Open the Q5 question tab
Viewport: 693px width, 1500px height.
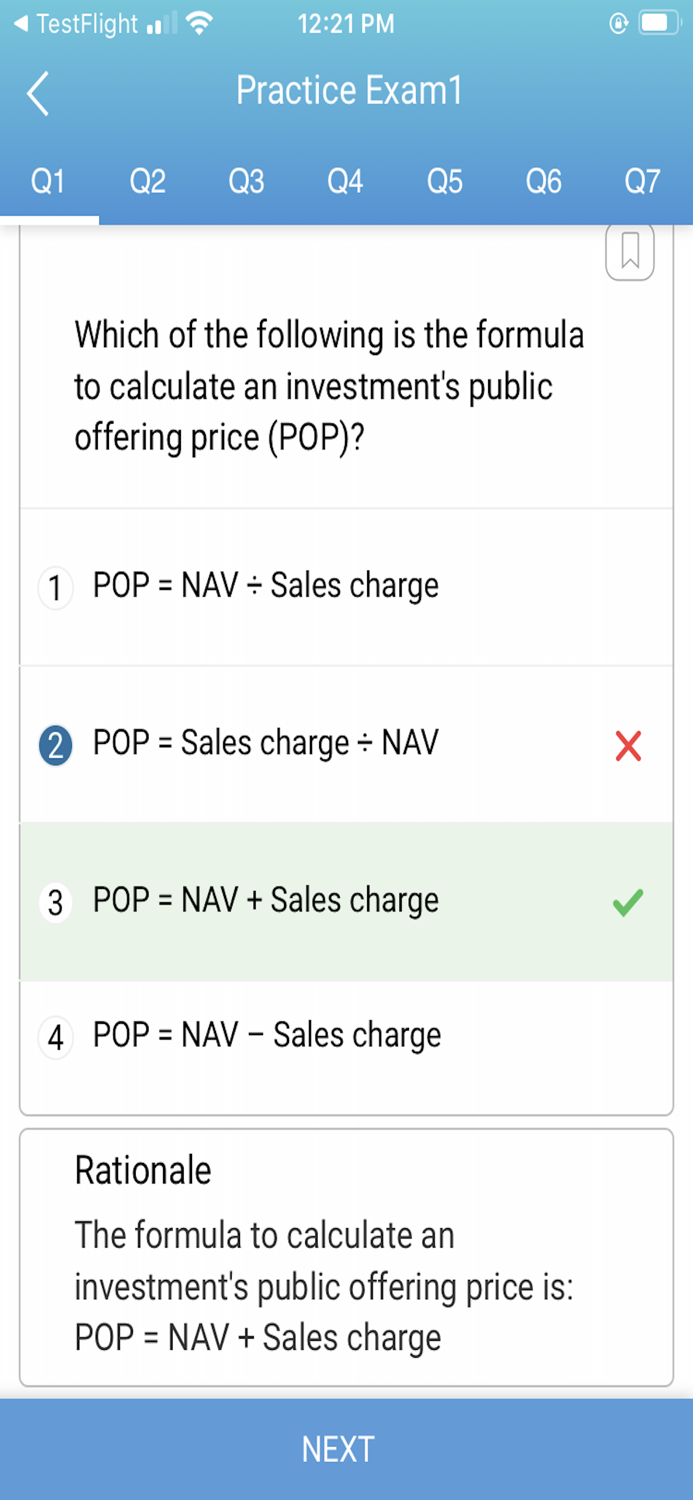click(x=445, y=182)
